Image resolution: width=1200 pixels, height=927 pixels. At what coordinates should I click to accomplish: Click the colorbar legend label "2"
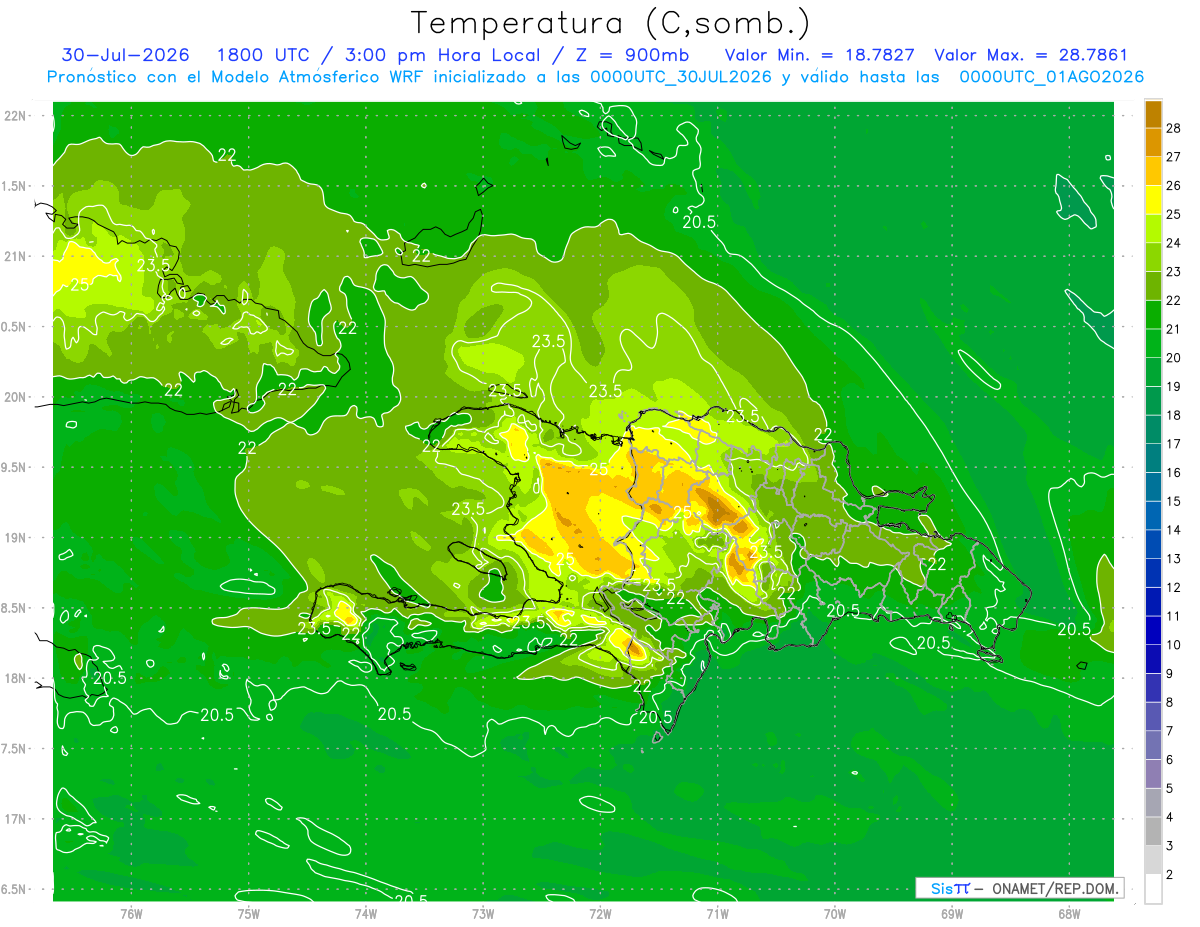coord(1171,874)
